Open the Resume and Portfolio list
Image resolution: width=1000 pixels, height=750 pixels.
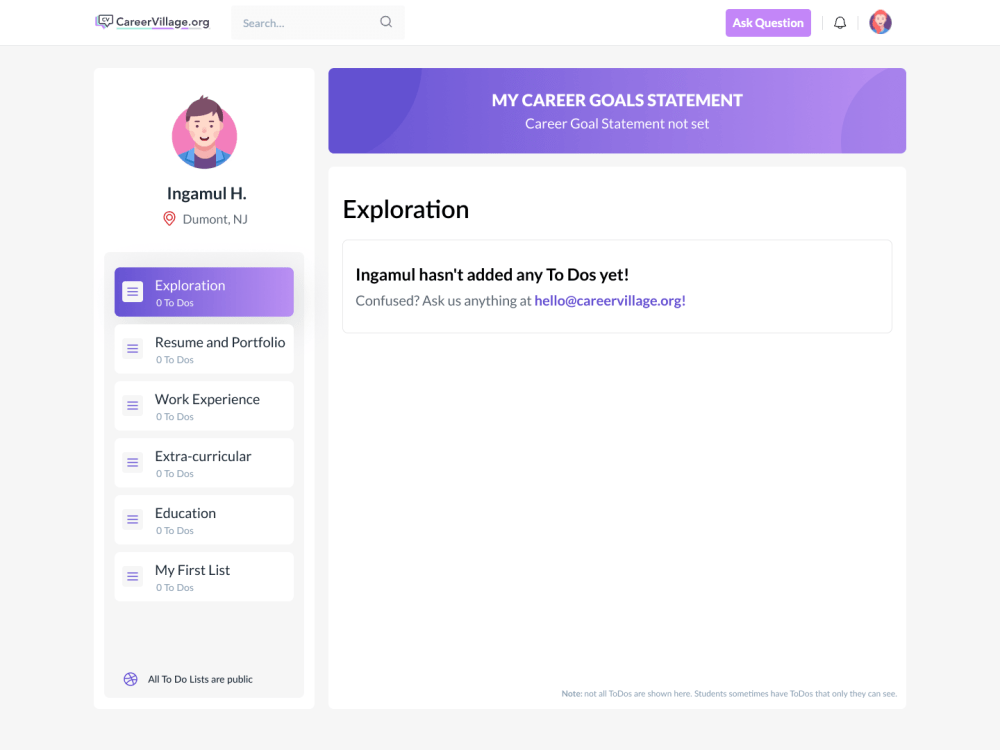[x=204, y=349]
